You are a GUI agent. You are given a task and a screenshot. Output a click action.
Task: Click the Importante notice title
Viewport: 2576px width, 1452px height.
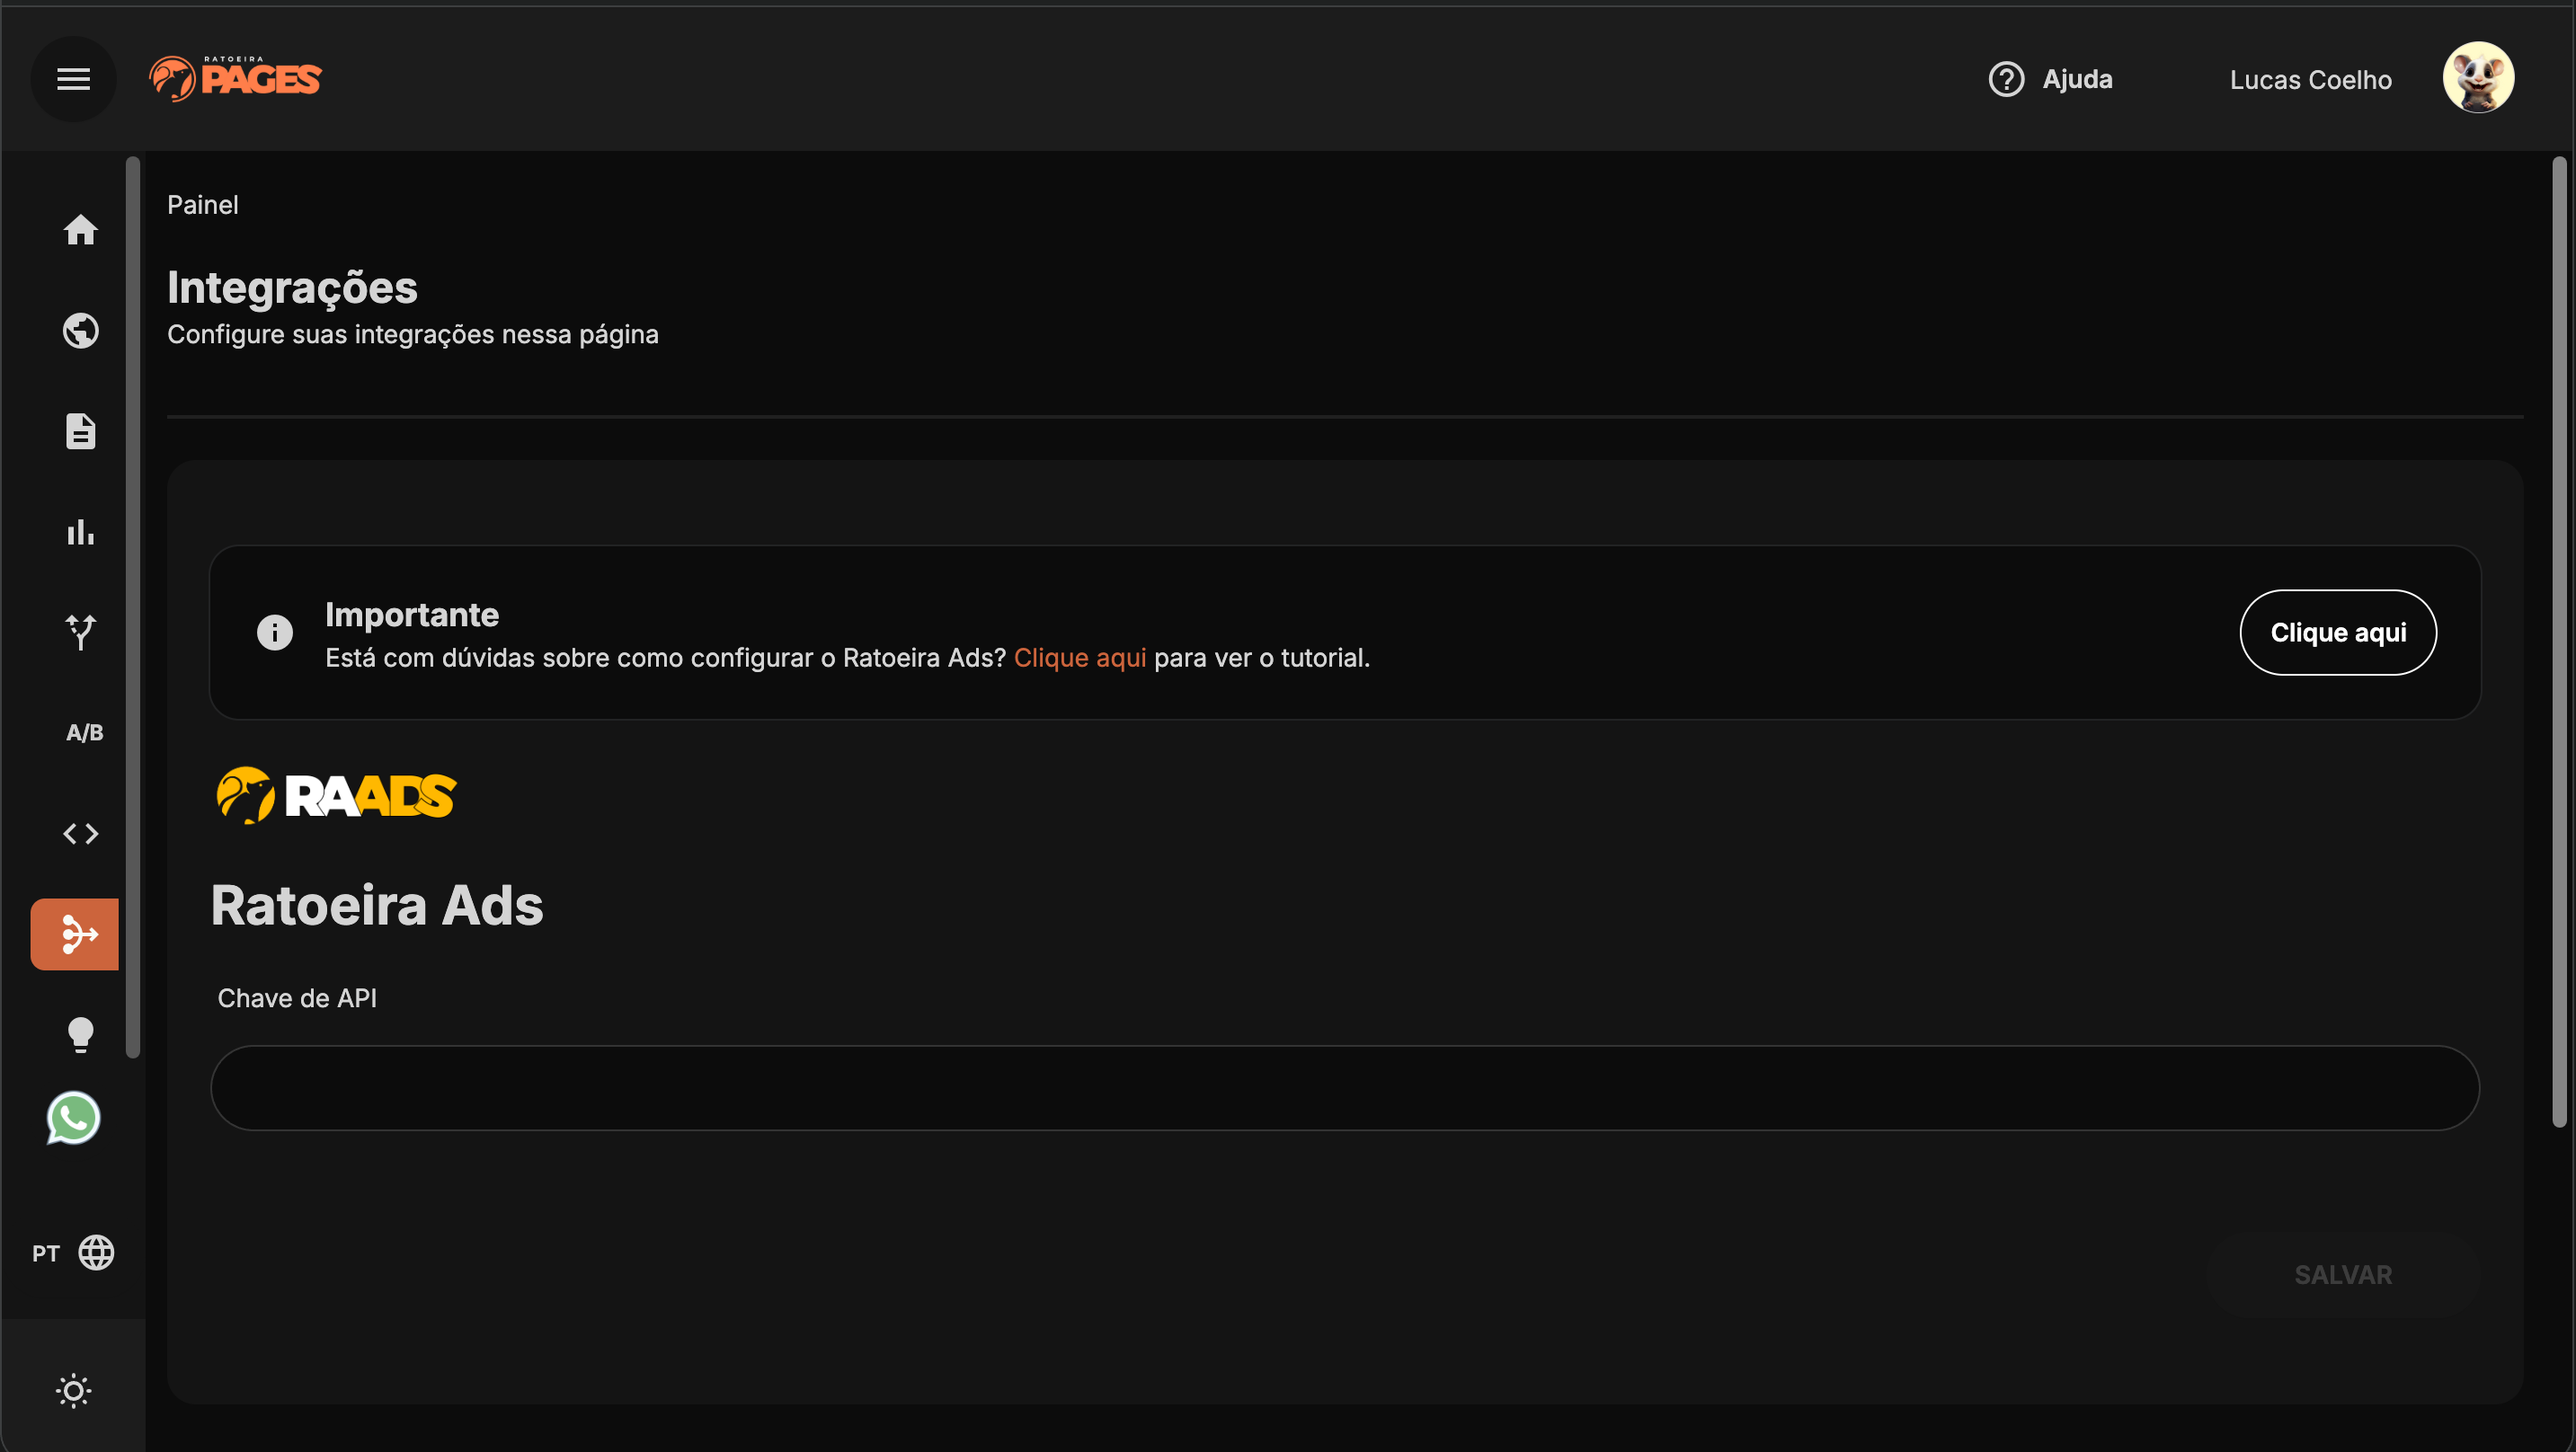pos(412,614)
